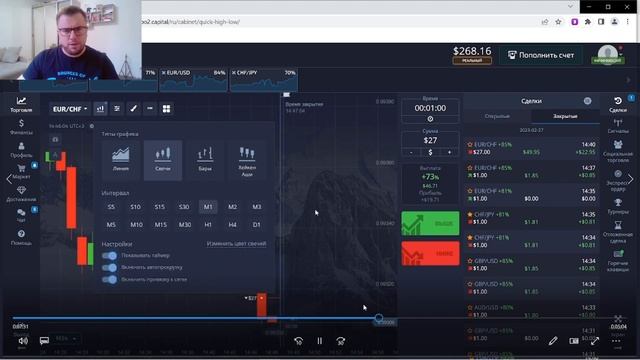Select the CHF/JPY asset tab
The image size is (640, 360).
(264, 80)
